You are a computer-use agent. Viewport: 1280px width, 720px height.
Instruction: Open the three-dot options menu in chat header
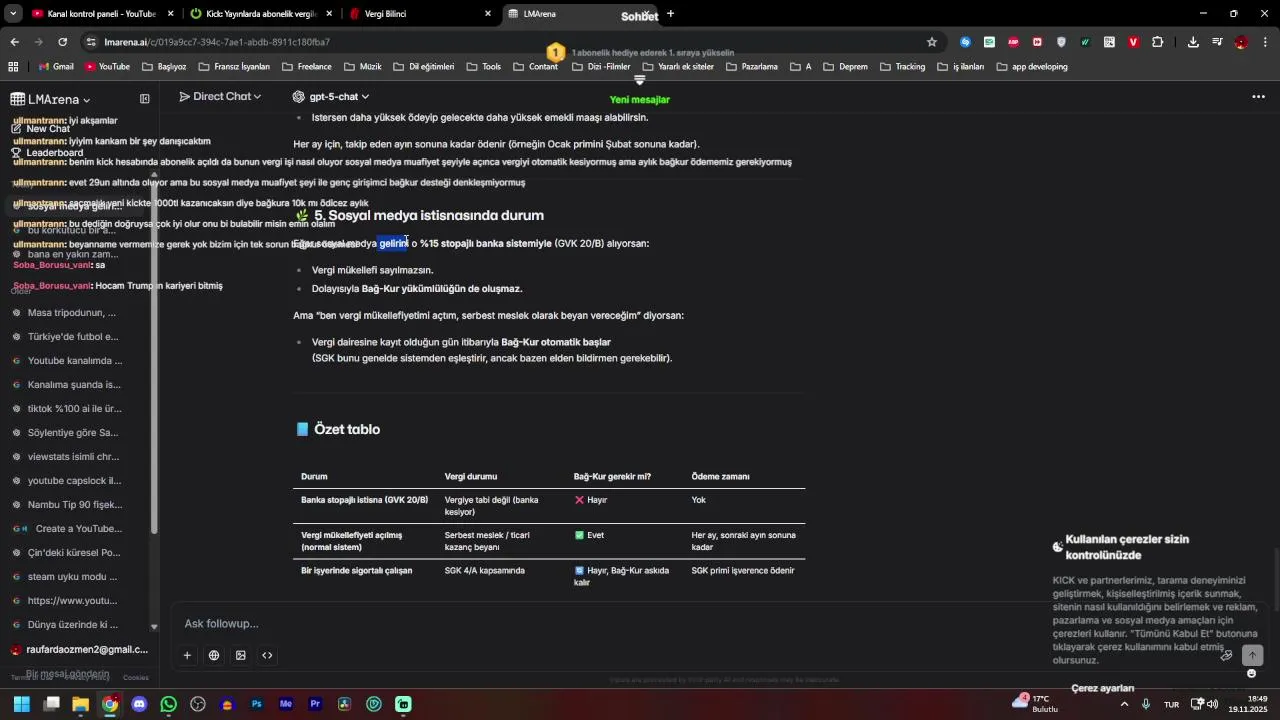(x=1258, y=97)
